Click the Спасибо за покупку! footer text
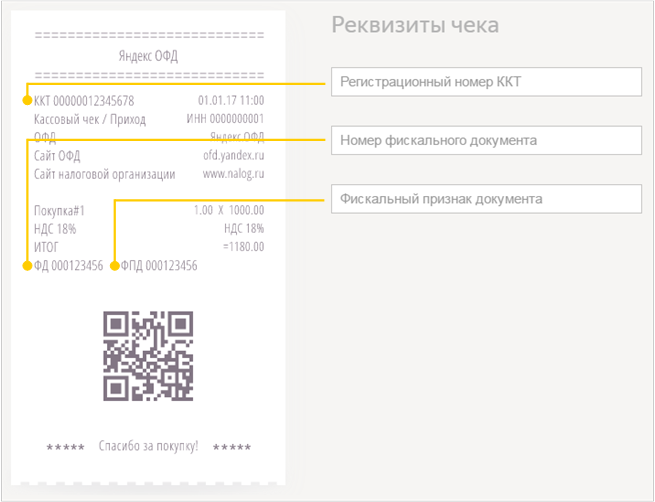The image size is (655, 502). [149, 446]
